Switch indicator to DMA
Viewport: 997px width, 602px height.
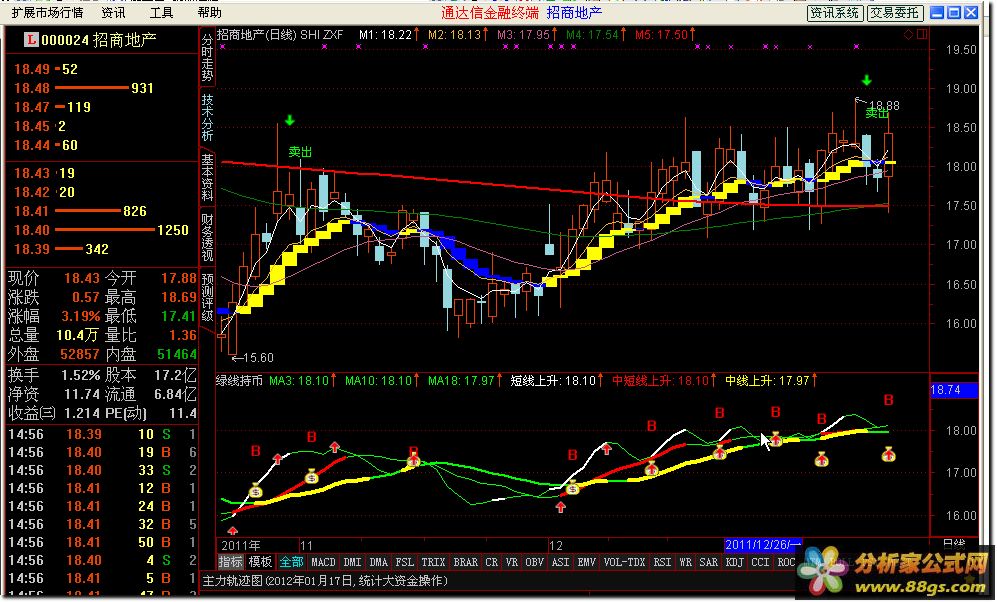coord(378,562)
